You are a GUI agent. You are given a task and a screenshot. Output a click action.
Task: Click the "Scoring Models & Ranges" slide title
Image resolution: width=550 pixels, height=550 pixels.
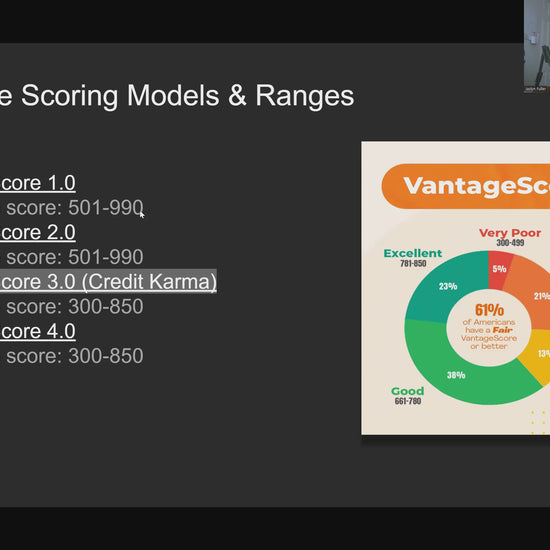point(188,95)
